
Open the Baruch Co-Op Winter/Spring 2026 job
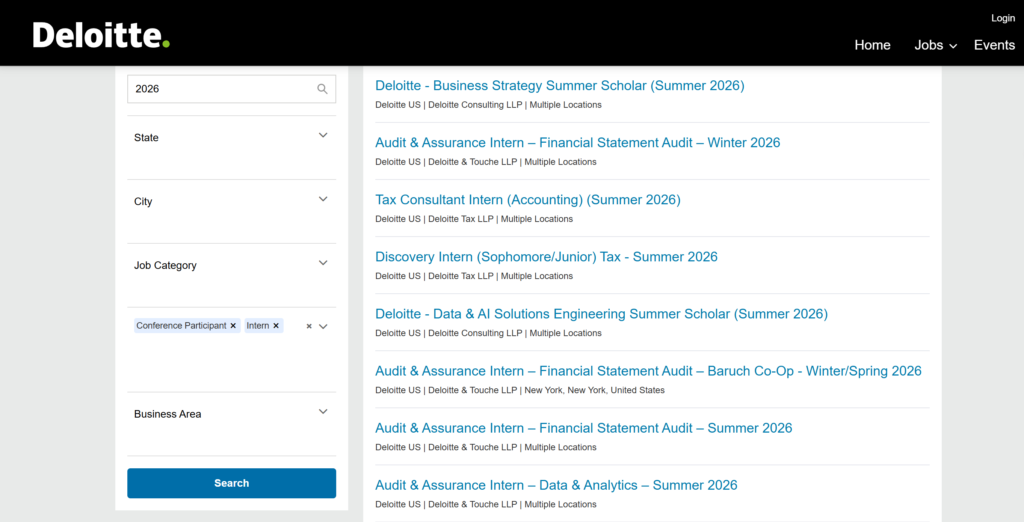[648, 371]
